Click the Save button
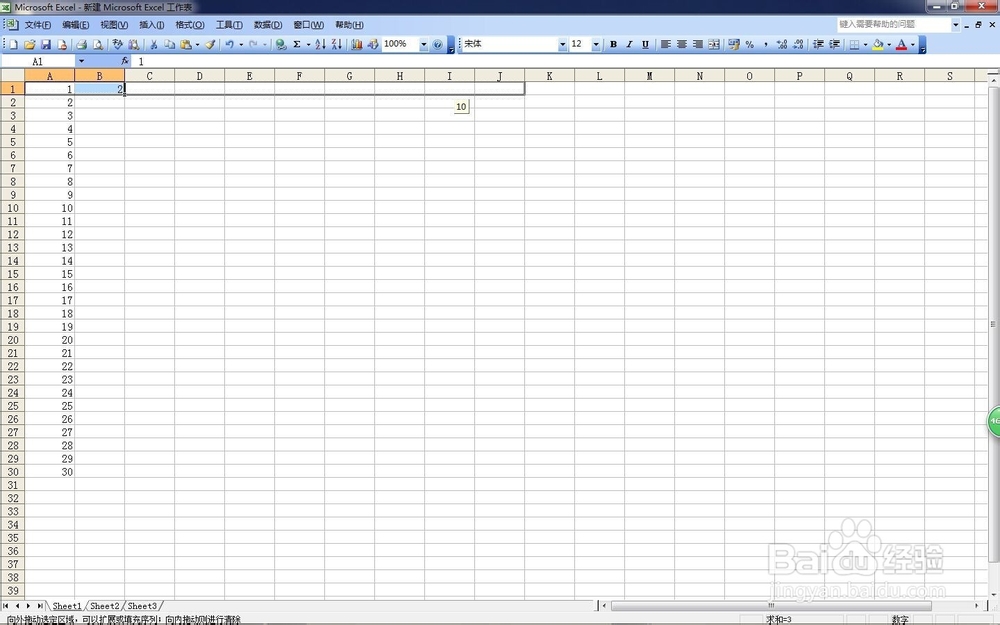 44,44
